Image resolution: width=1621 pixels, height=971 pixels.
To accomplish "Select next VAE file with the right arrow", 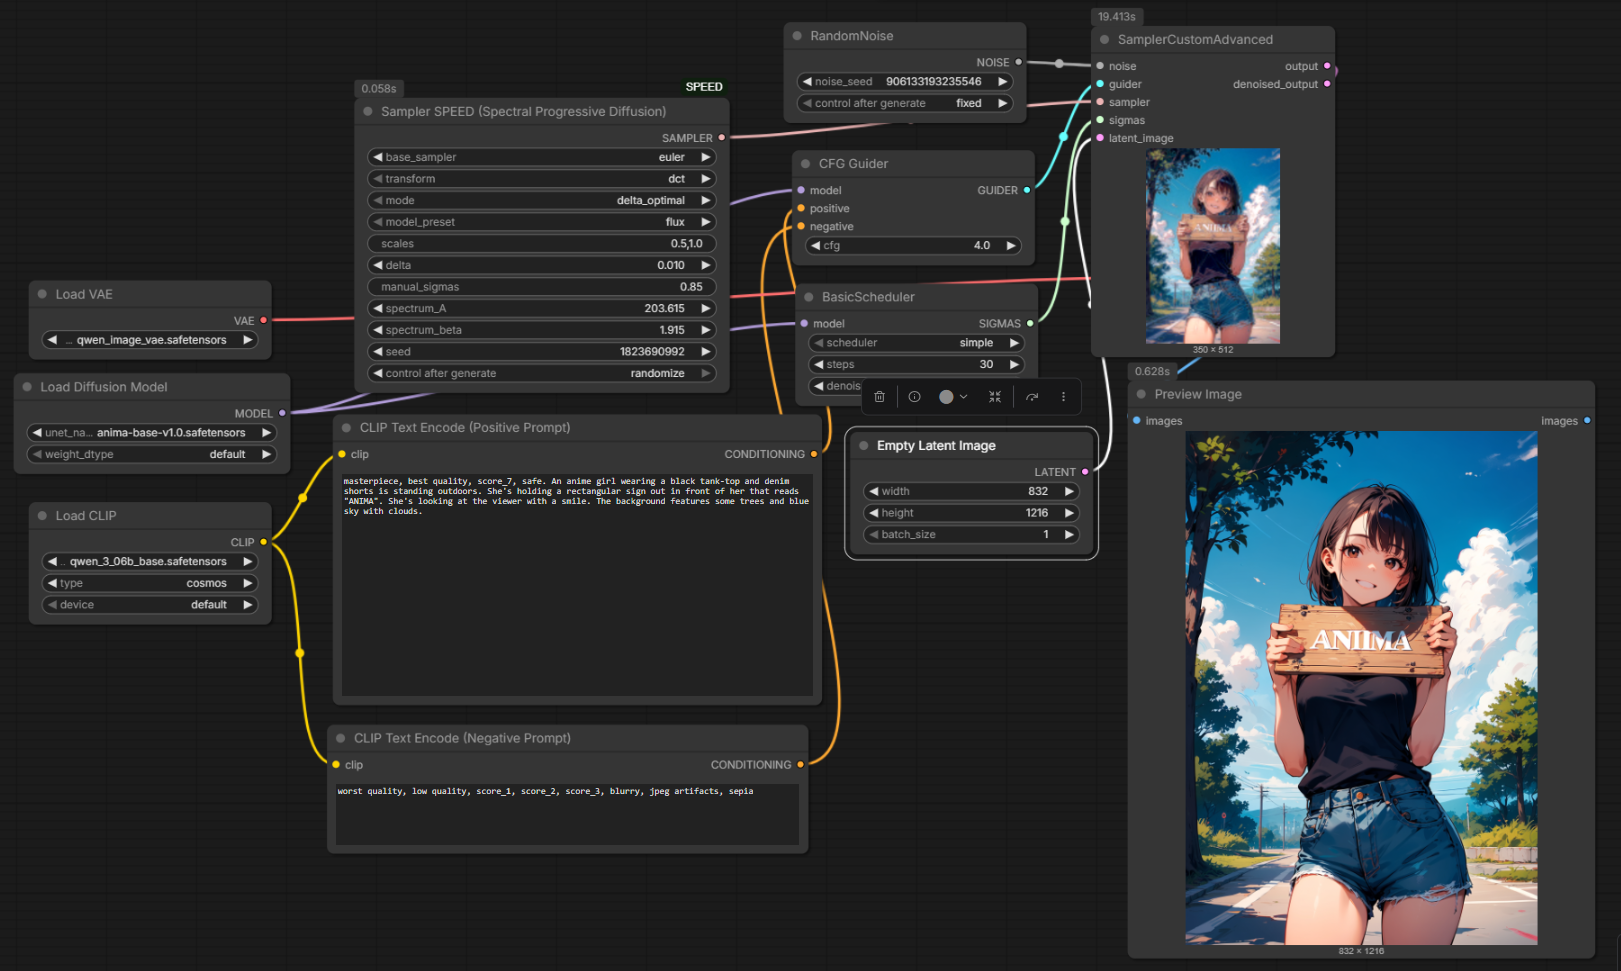I will (x=247, y=340).
